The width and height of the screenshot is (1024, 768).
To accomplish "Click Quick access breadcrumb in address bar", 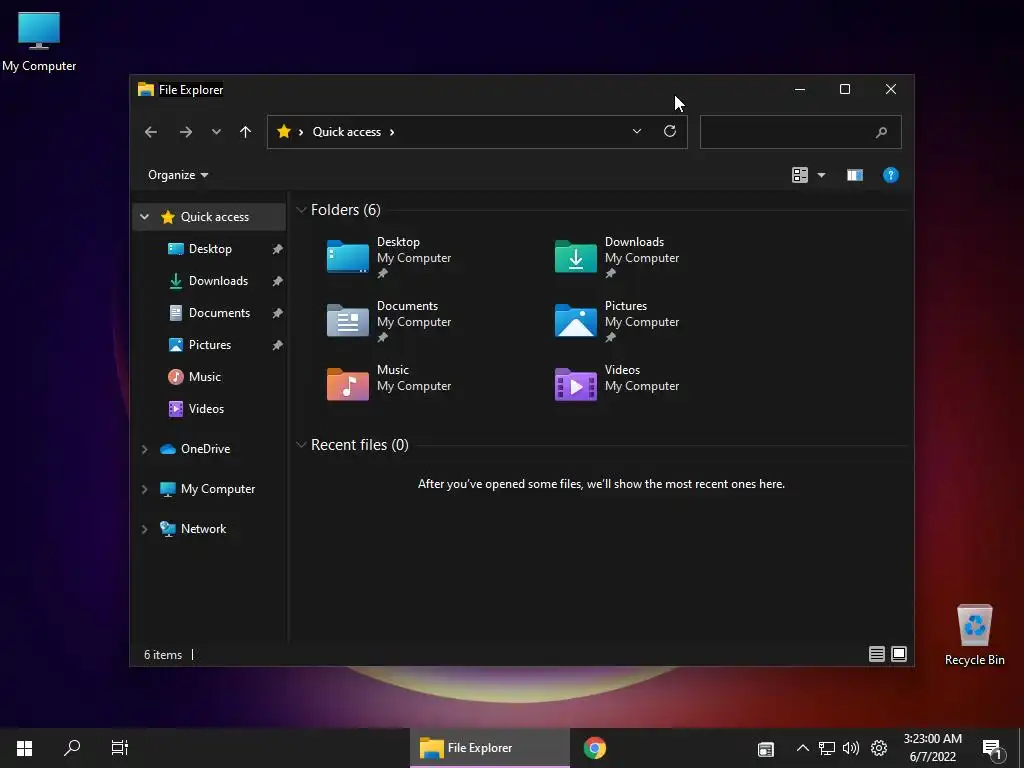I will pyautogui.click(x=347, y=132).
